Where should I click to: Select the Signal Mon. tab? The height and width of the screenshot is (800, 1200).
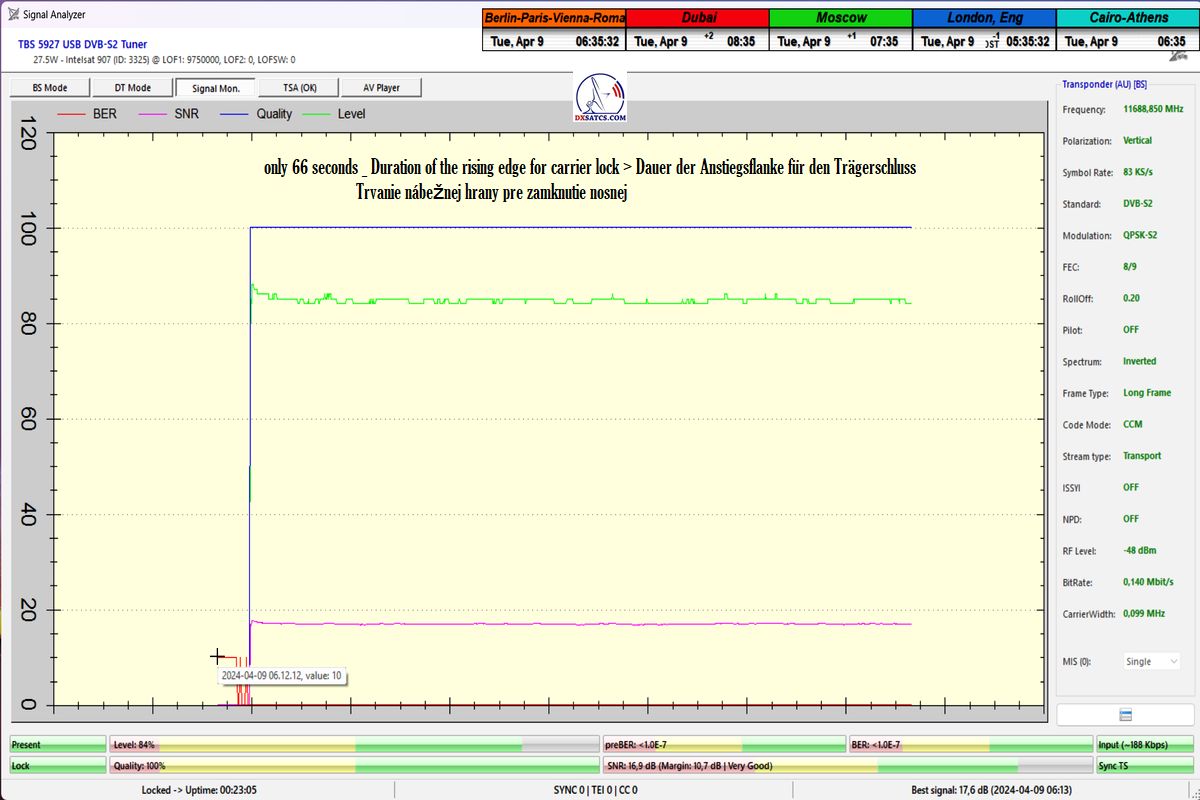point(215,88)
